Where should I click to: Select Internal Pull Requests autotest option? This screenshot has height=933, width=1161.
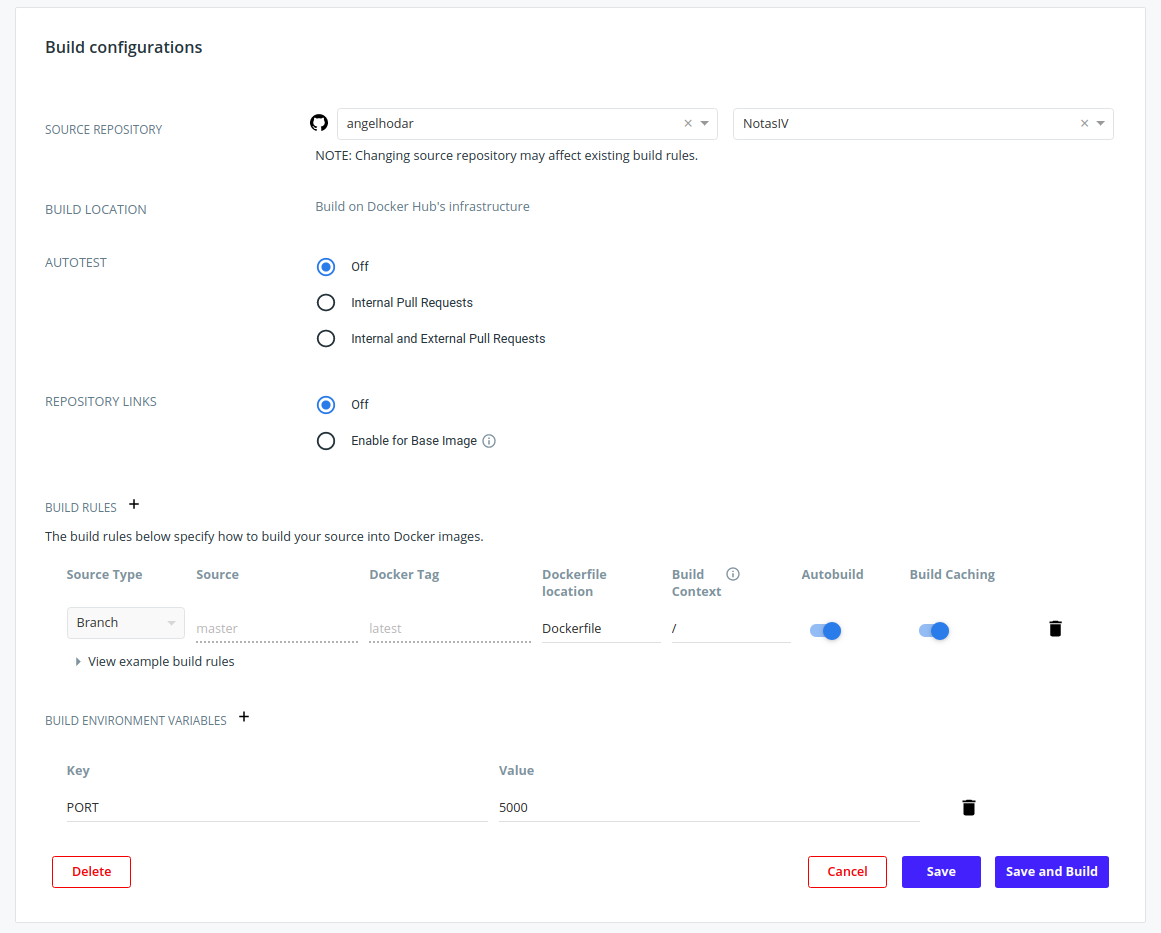point(326,302)
